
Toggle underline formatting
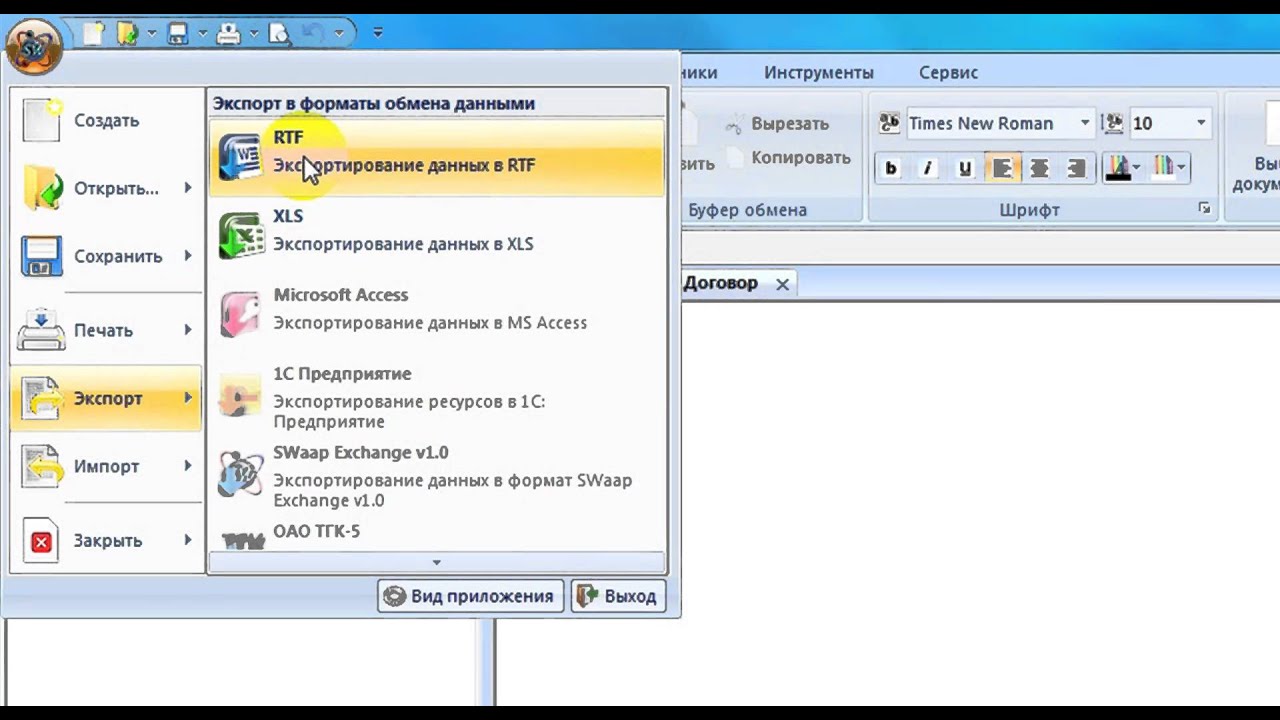click(x=965, y=168)
